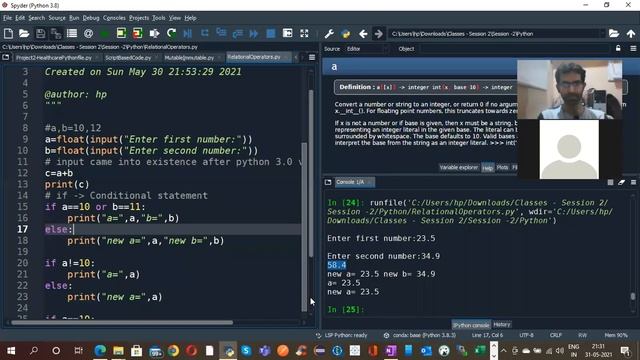Open Excel from the taskbar
The height and width of the screenshot is (360, 640).
click(x=480, y=351)
